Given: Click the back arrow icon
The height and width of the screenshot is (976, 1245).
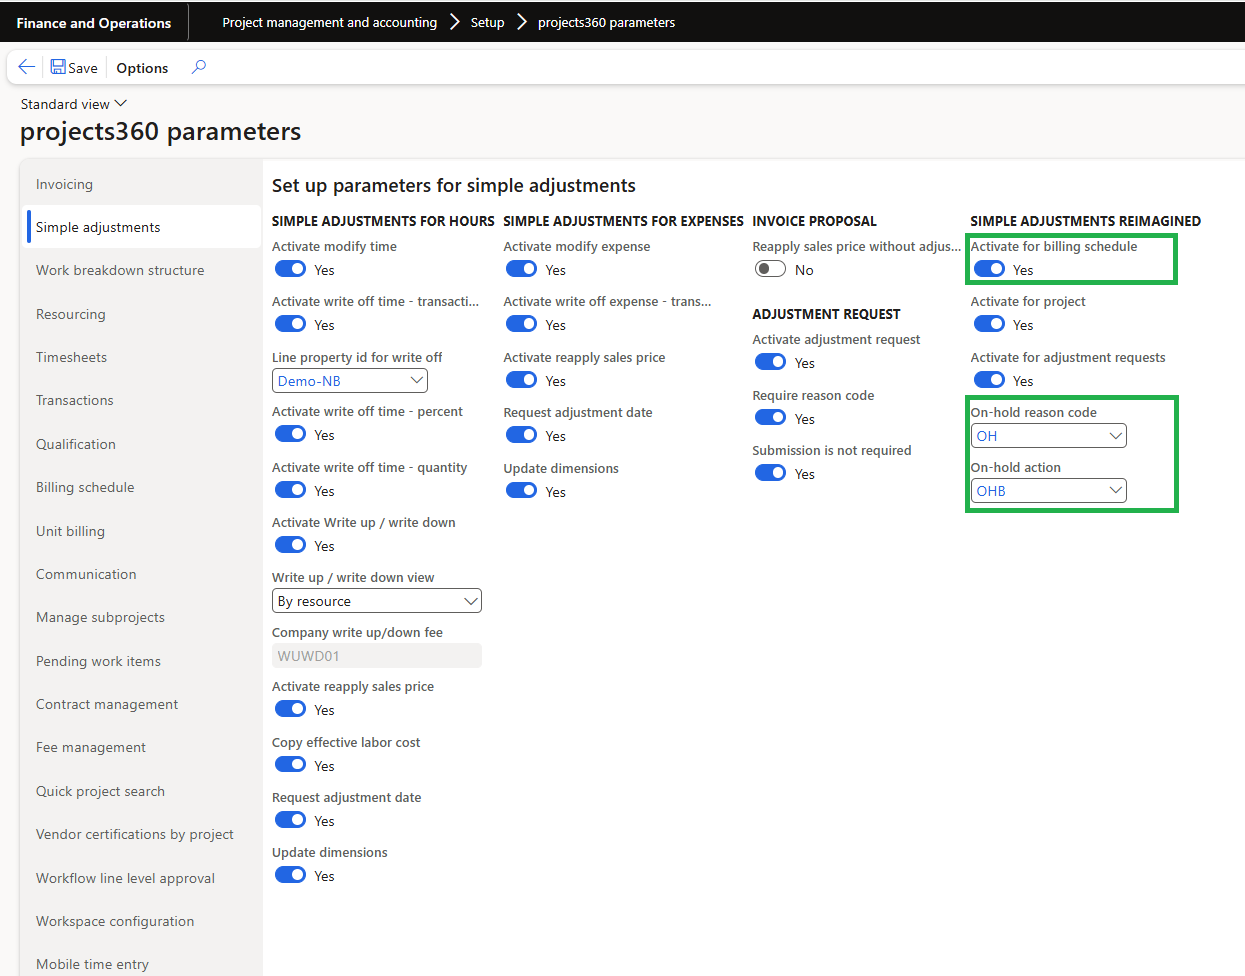Looking at the screenshot, I should point(27,67).
